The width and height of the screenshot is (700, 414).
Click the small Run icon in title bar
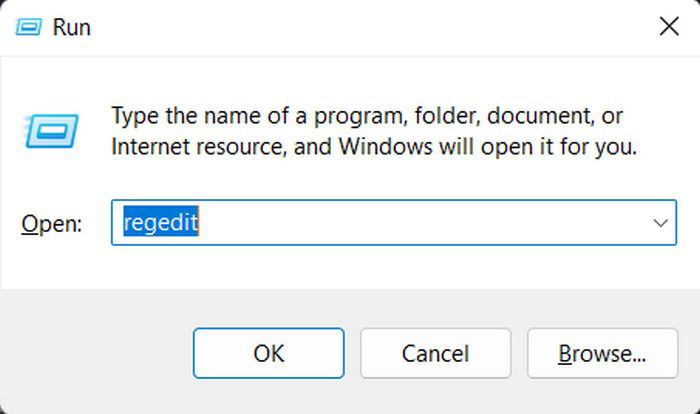point(29,27)
